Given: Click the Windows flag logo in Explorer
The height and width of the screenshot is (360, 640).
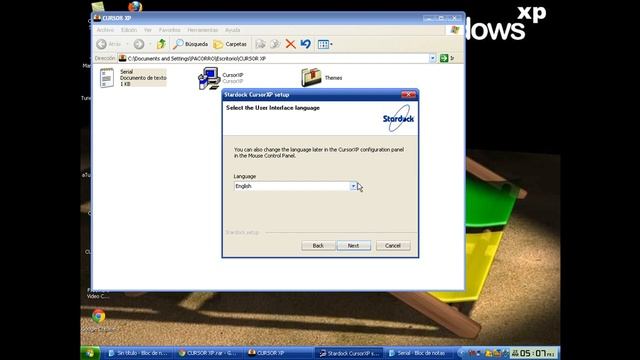Looking at the screenshot, I should (x=455, y=30).
